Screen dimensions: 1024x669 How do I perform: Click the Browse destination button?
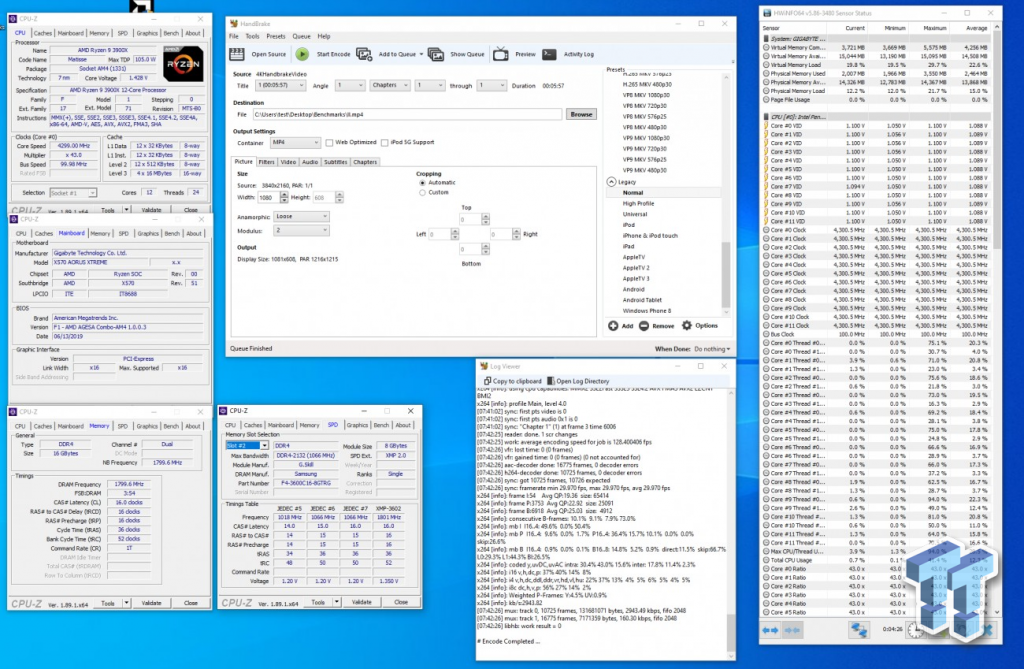(581, 115)
